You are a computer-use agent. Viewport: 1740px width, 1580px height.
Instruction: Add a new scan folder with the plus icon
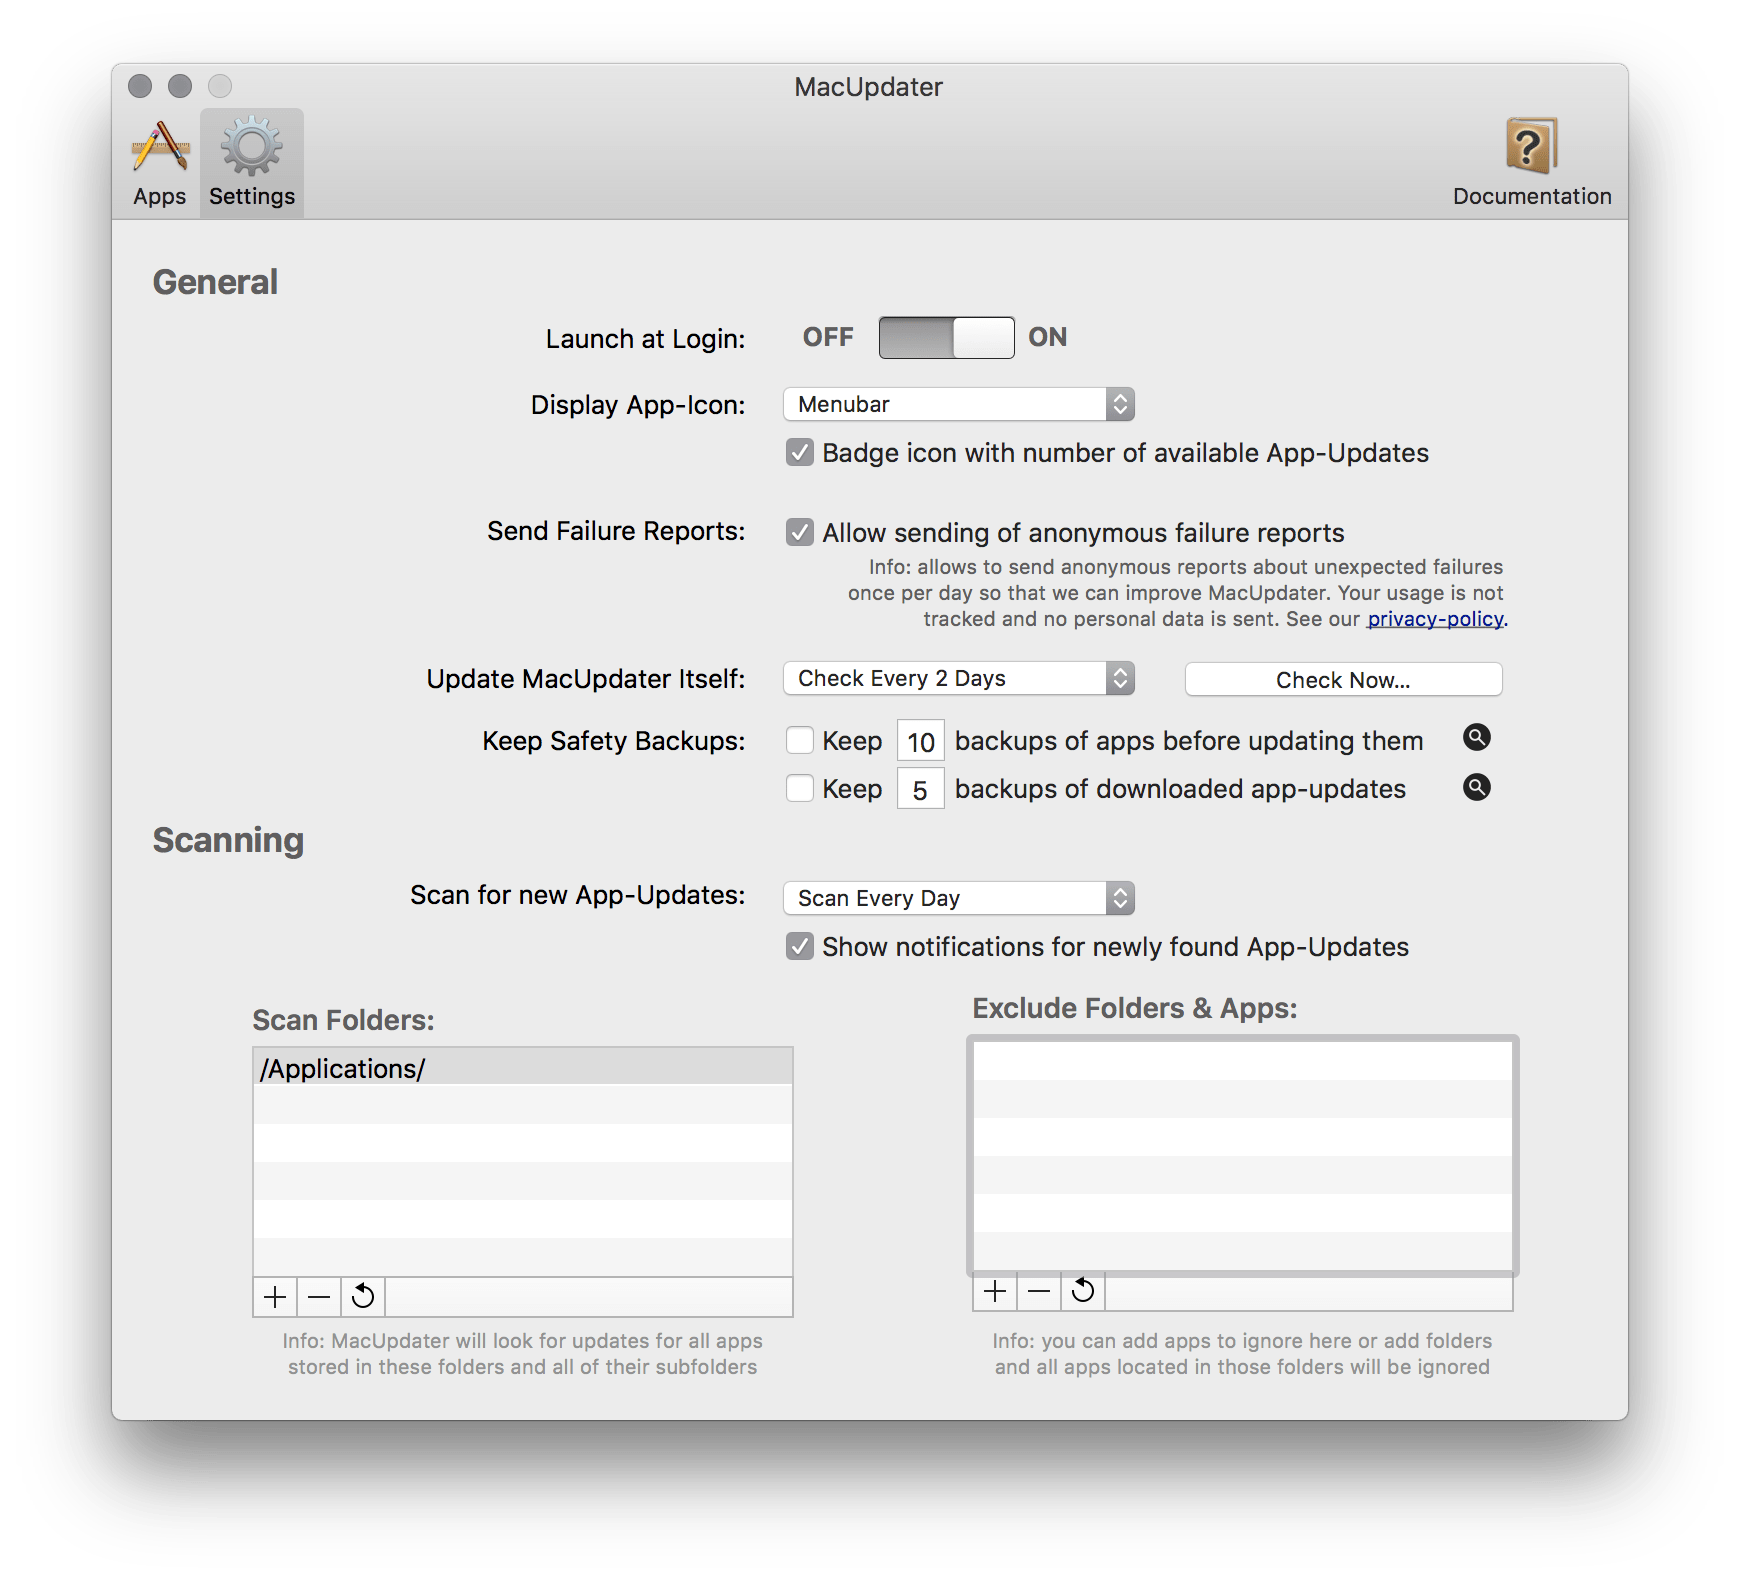274,1295
